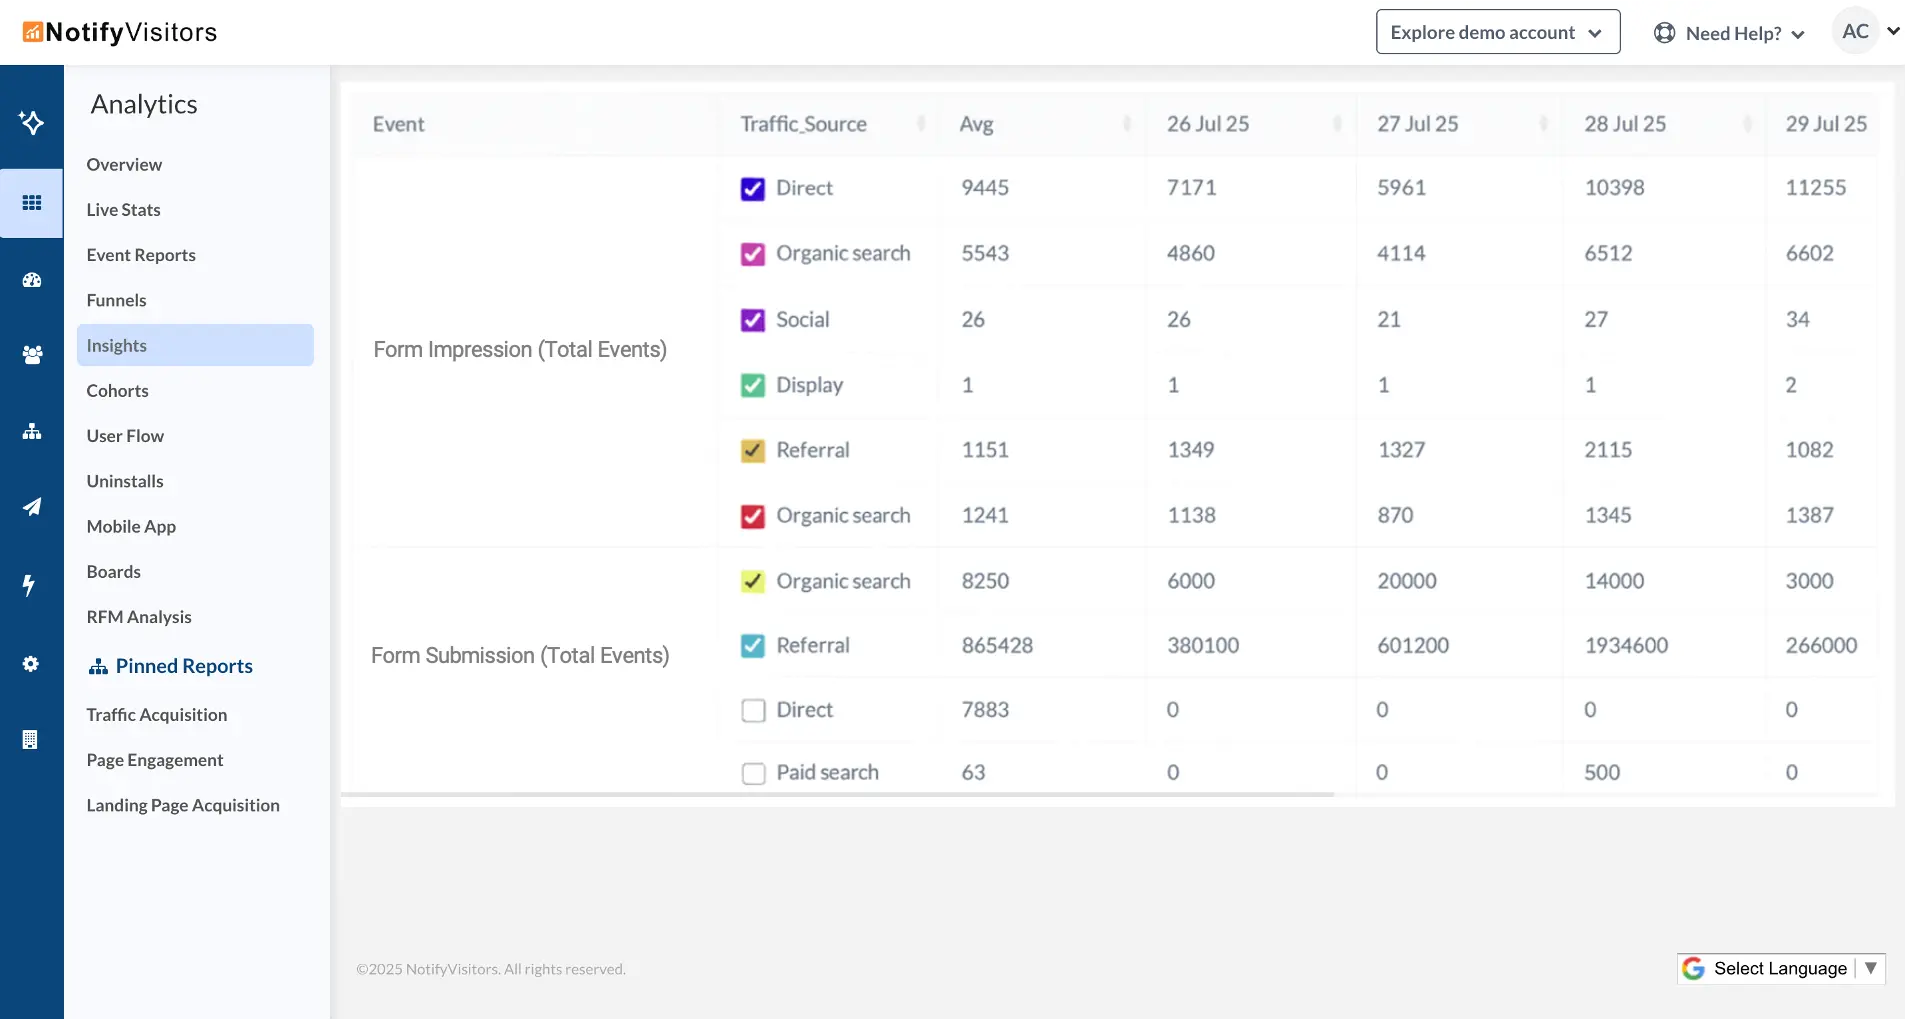Uncheck the Social traffic source checkbox

[x=752, y=320]
